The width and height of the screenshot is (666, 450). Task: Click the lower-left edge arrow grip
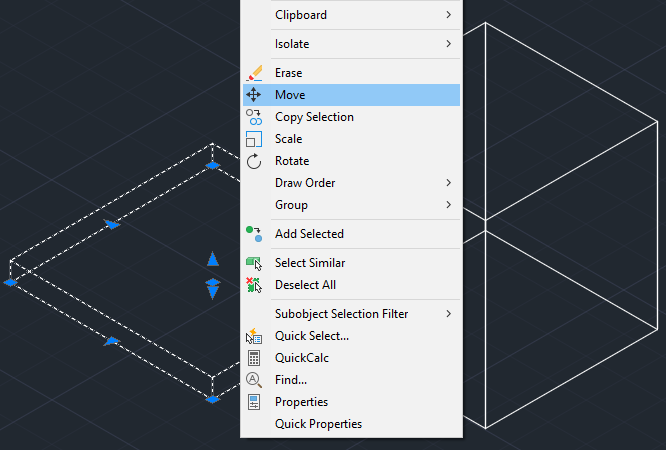pyautogui.click(x=112, y=341)
